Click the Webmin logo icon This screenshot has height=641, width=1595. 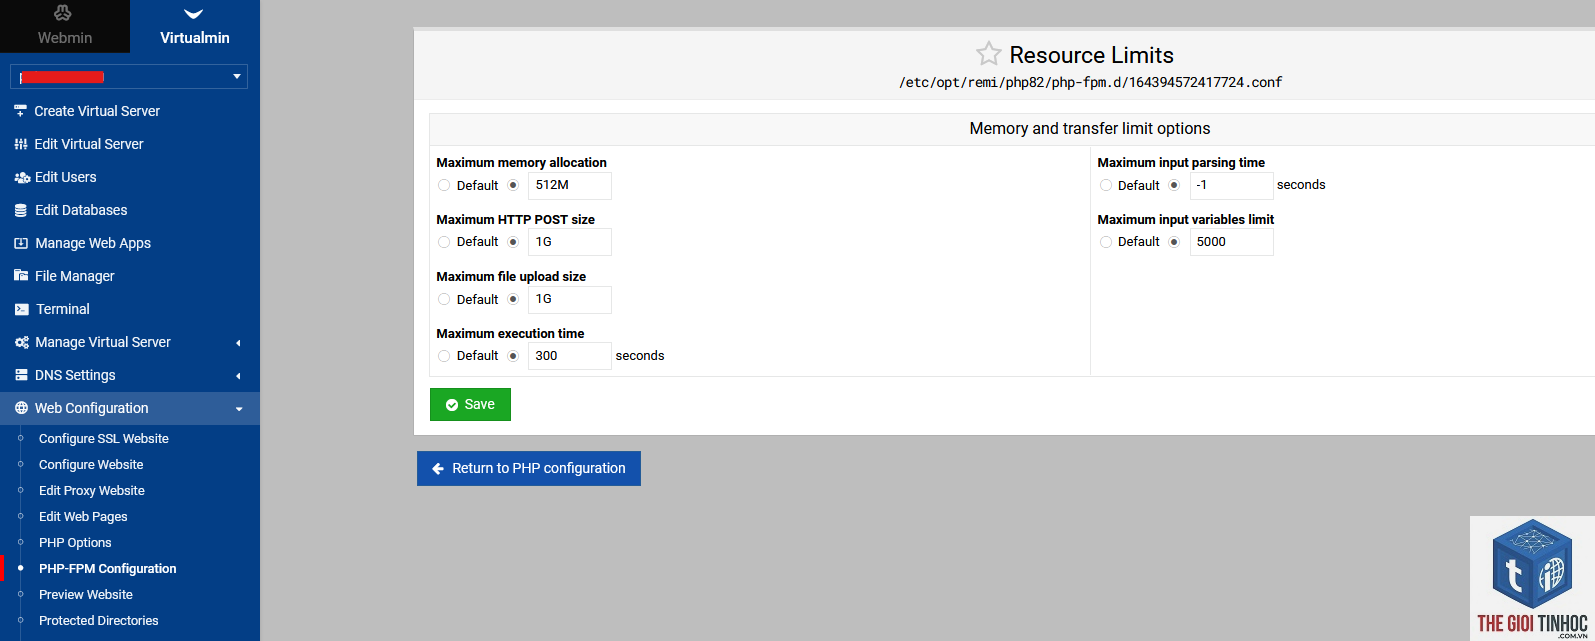pos(63,13)
